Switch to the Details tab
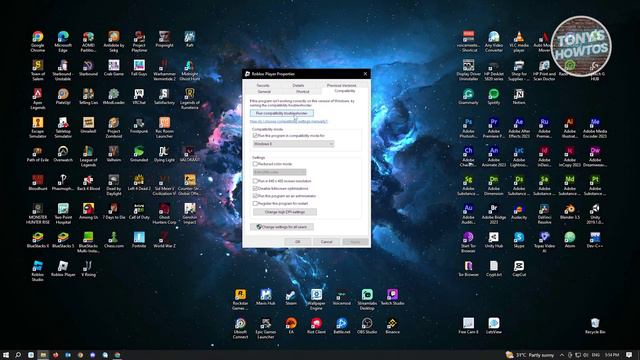This screenshot has width=640, height=360. 298,85
